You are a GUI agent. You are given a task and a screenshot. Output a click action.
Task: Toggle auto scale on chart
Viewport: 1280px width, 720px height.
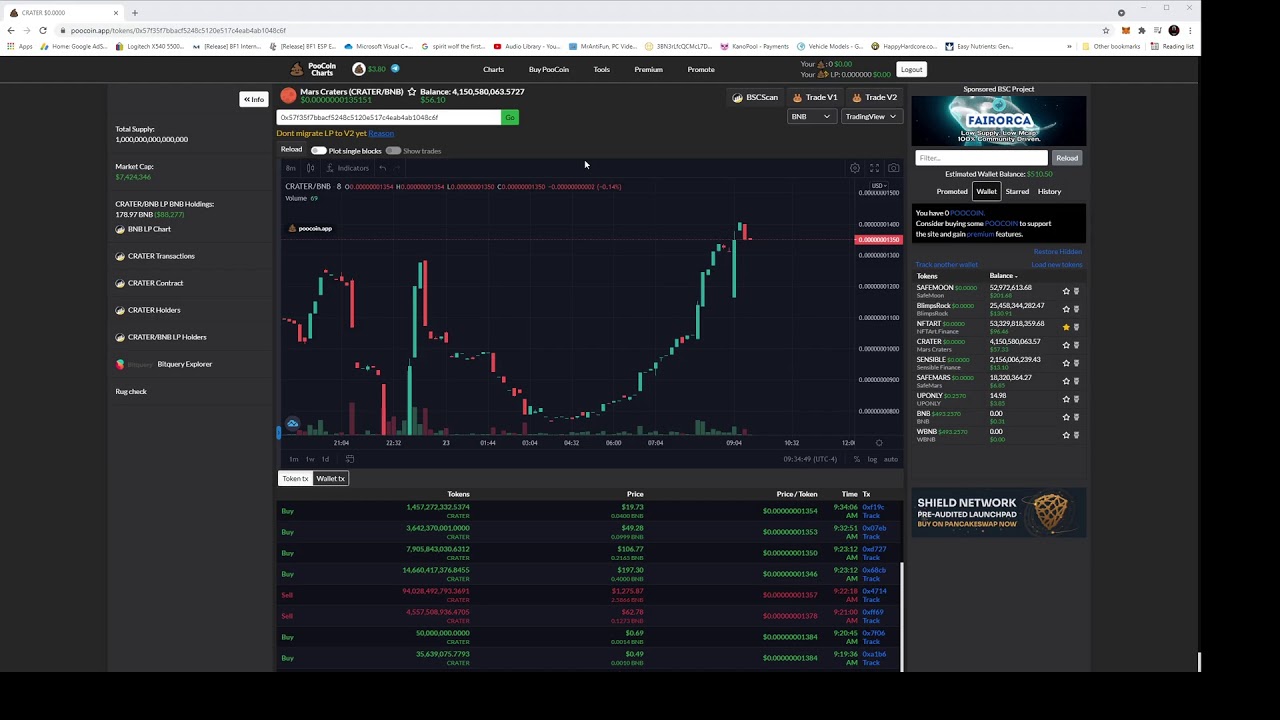(890, 459)
